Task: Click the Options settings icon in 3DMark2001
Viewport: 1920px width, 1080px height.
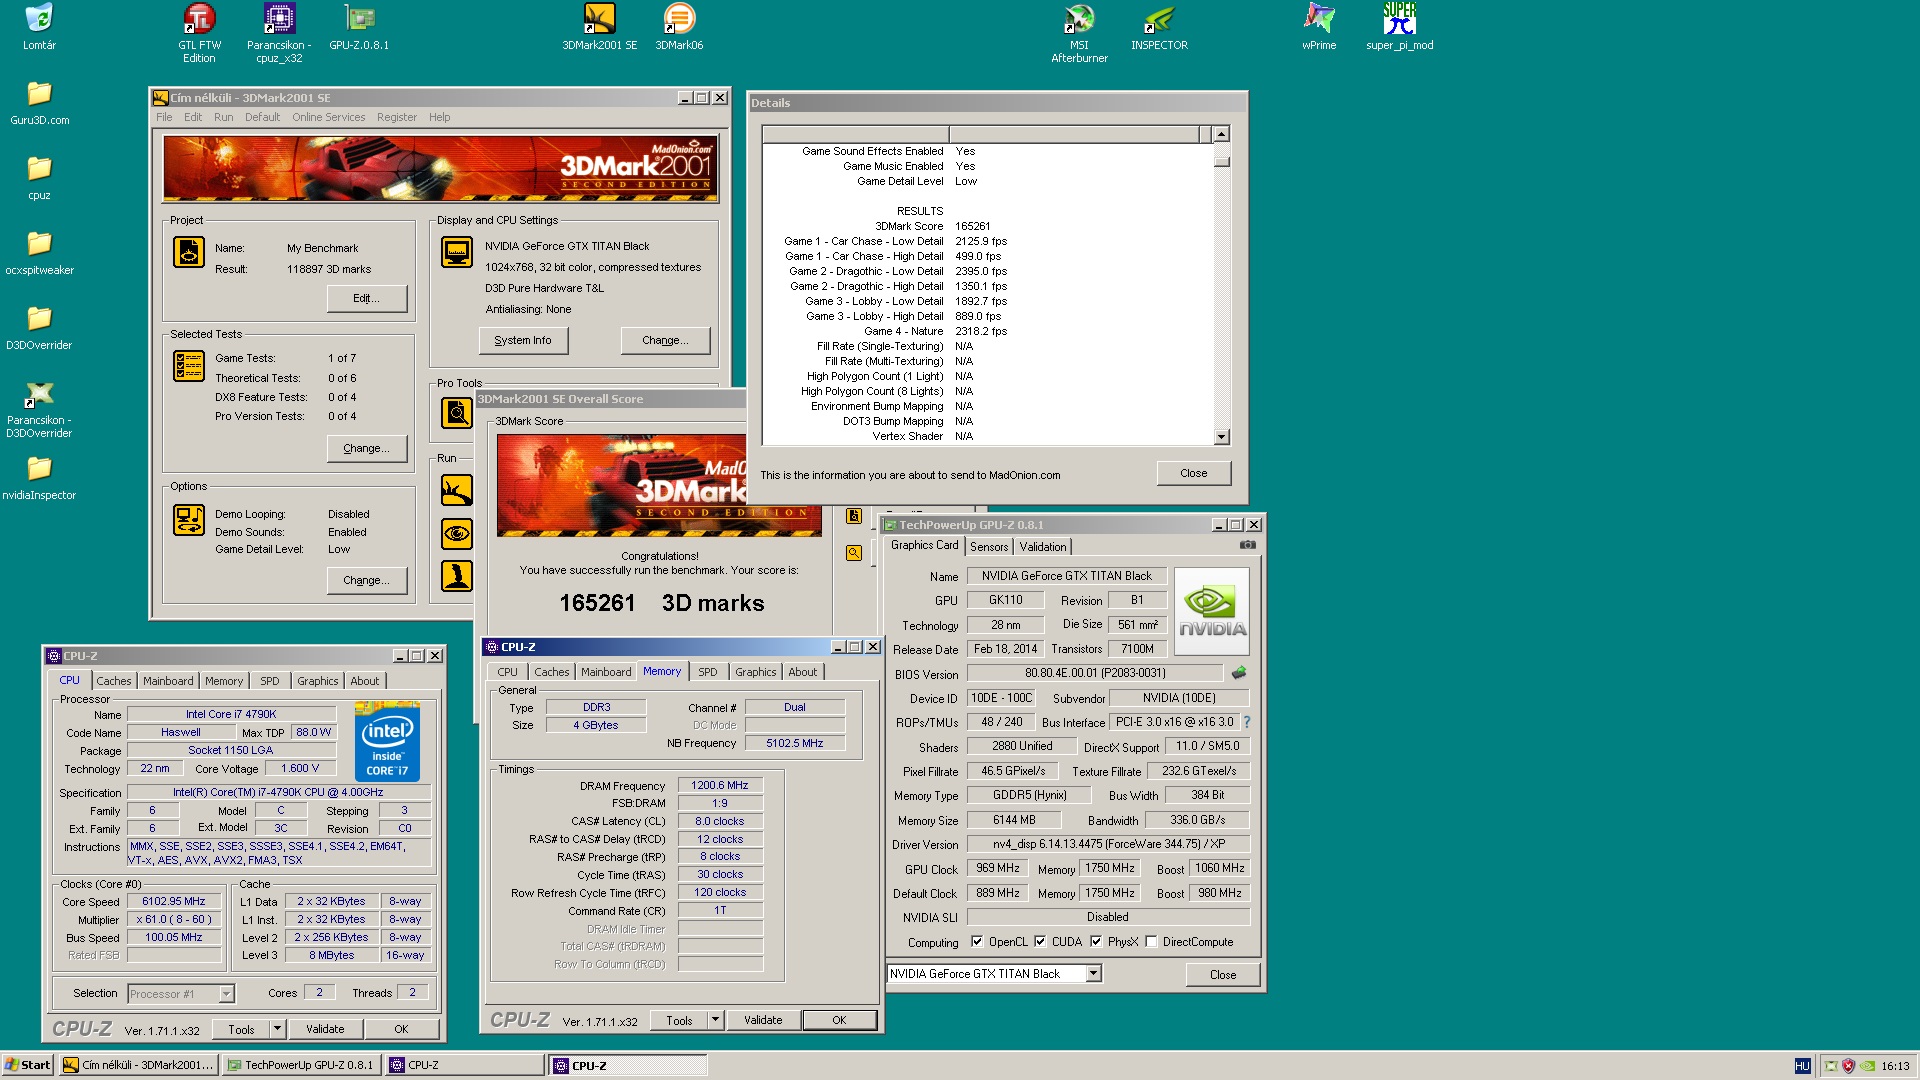Action: click(188, 520)
